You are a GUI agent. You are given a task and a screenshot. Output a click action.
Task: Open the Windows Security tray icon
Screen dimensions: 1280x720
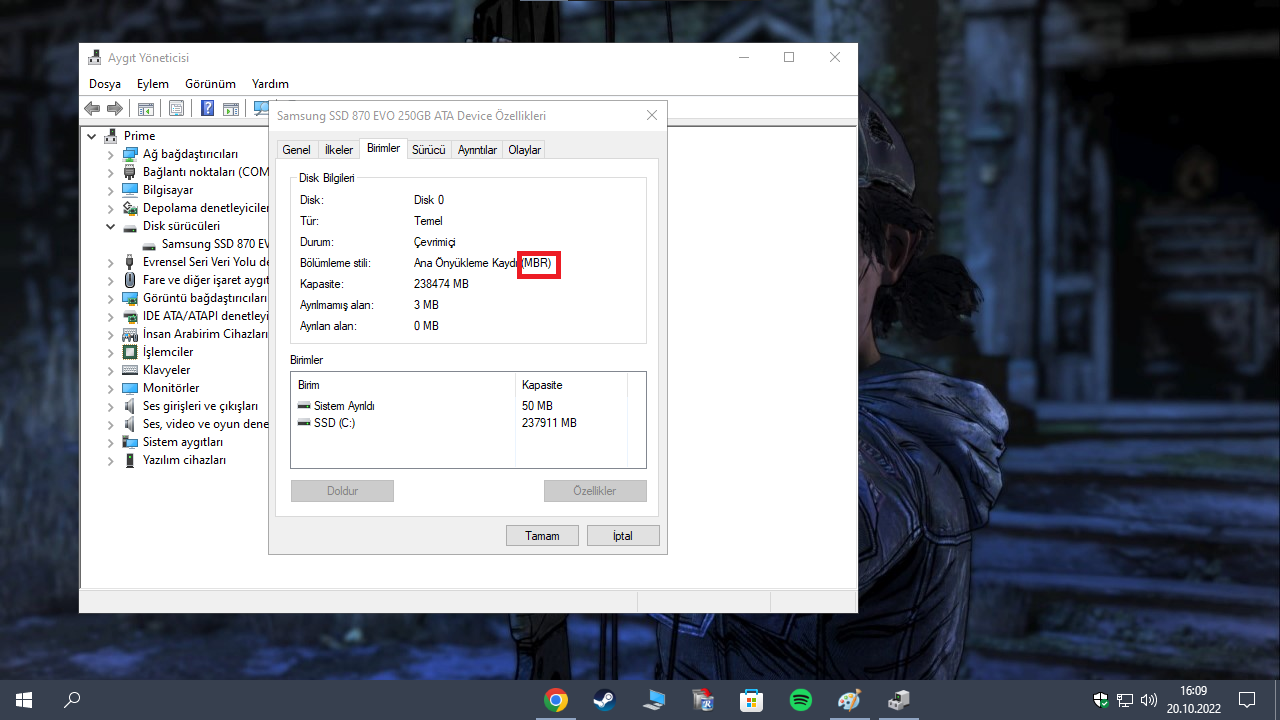click(x=1101, y=700)
